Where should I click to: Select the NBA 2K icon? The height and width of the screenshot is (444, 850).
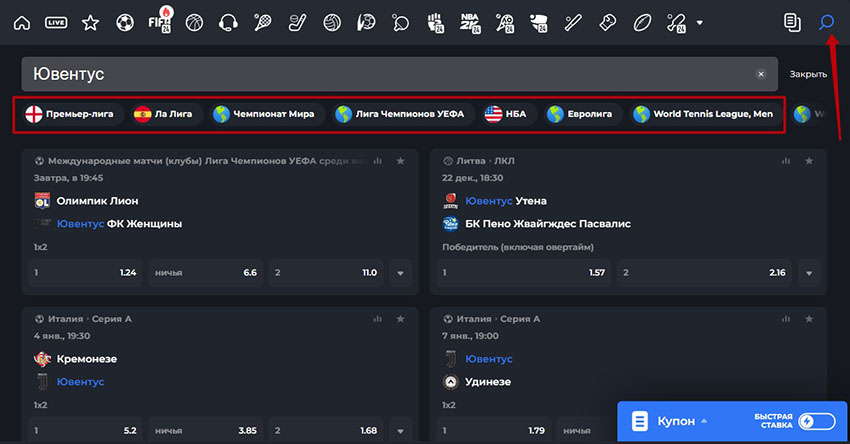click(x=470, y=23)
